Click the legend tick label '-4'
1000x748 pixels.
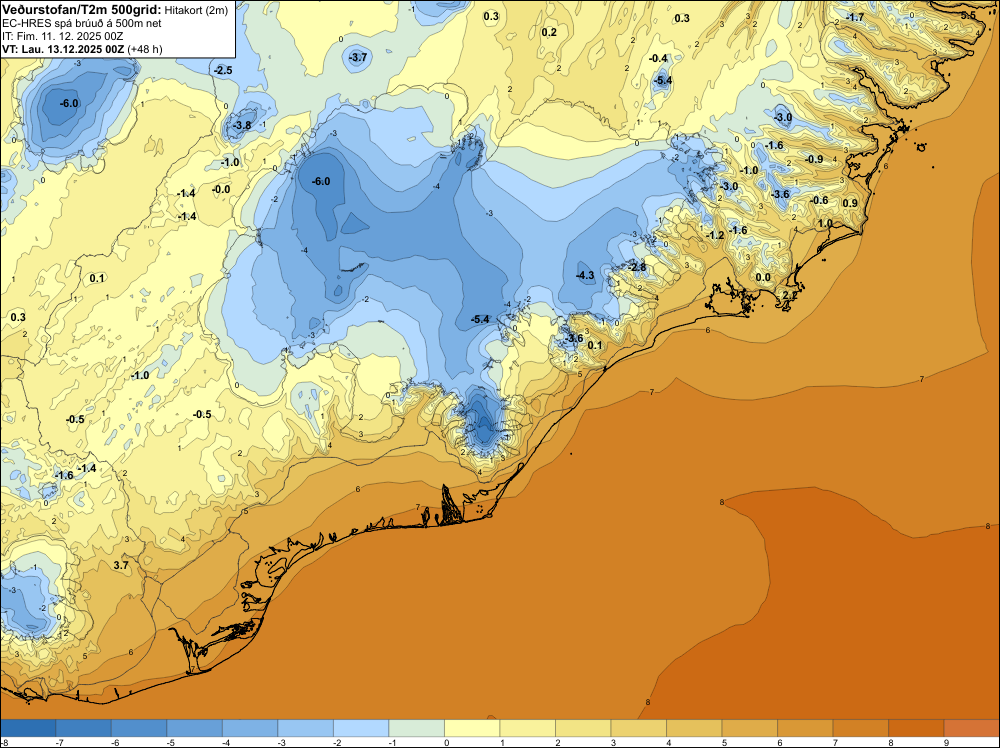pyautogui.click(x=225, y=742)
